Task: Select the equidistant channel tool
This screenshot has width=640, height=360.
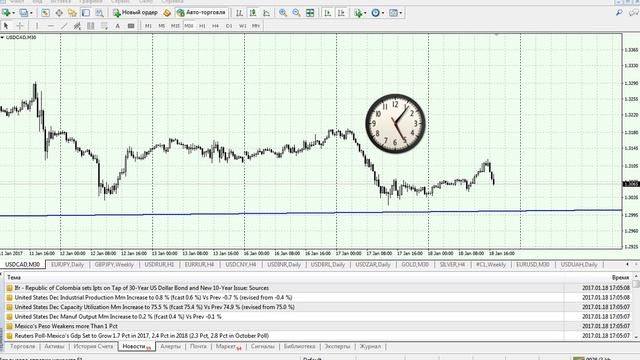Action: click(77, 26)
